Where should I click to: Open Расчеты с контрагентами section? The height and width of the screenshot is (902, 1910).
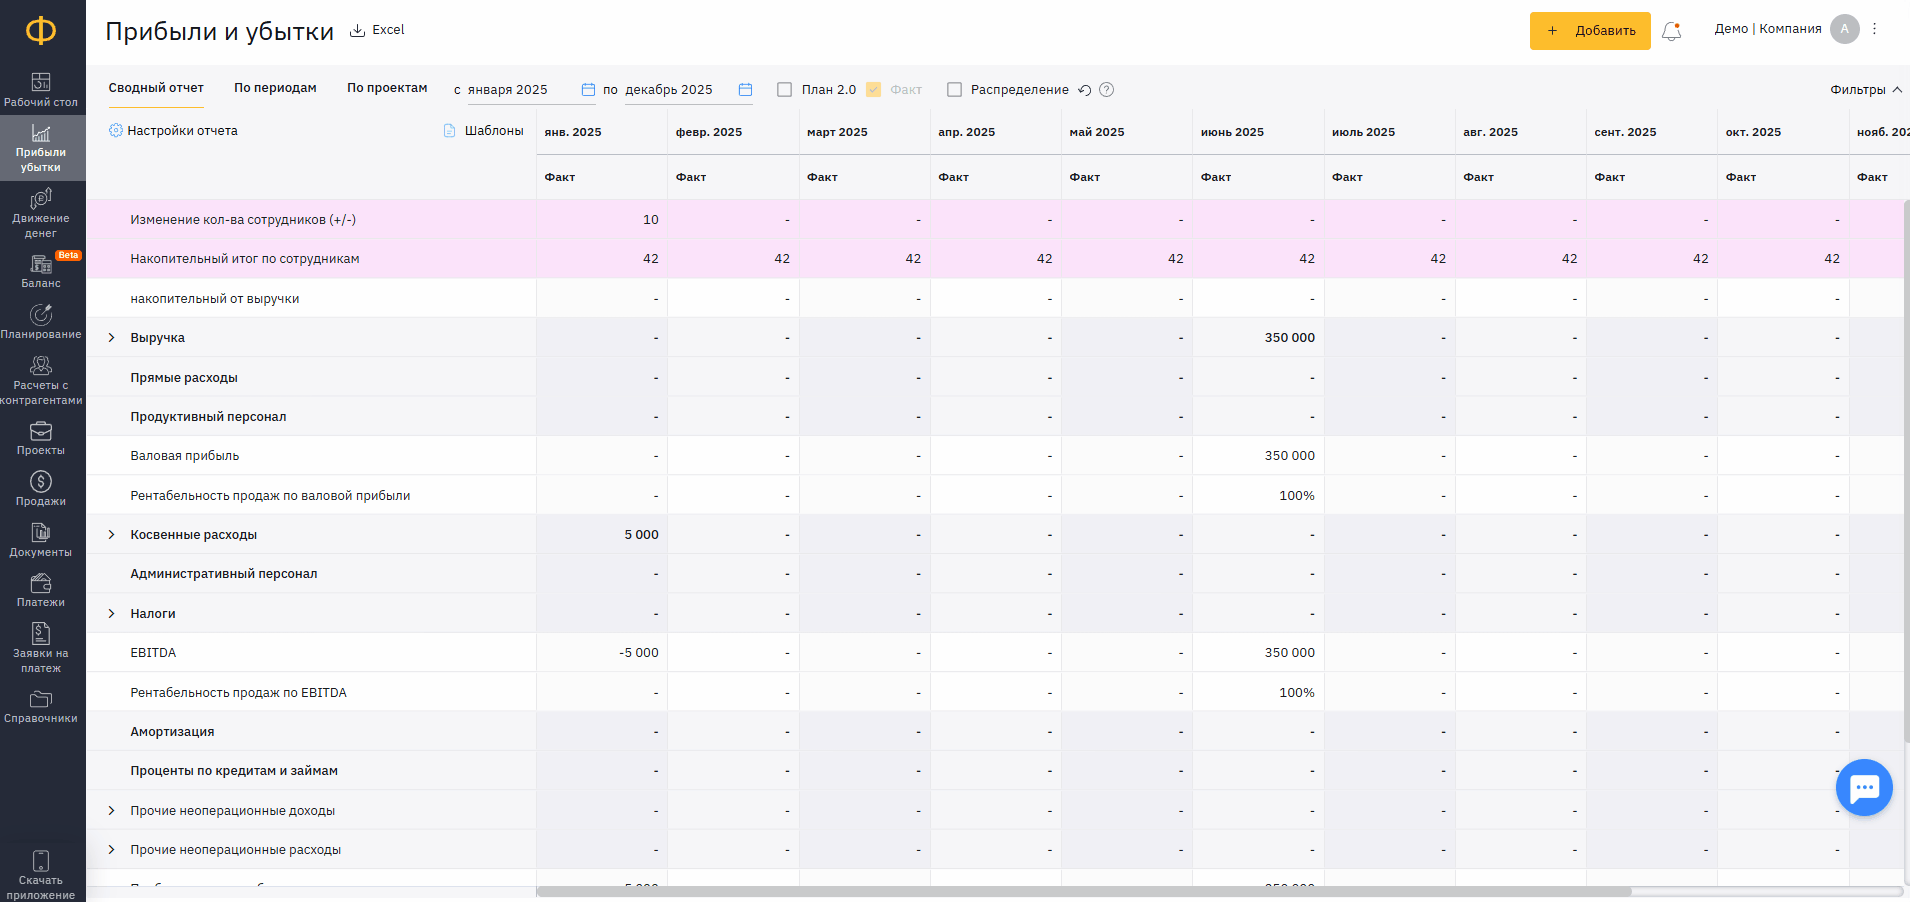(41, 381)
